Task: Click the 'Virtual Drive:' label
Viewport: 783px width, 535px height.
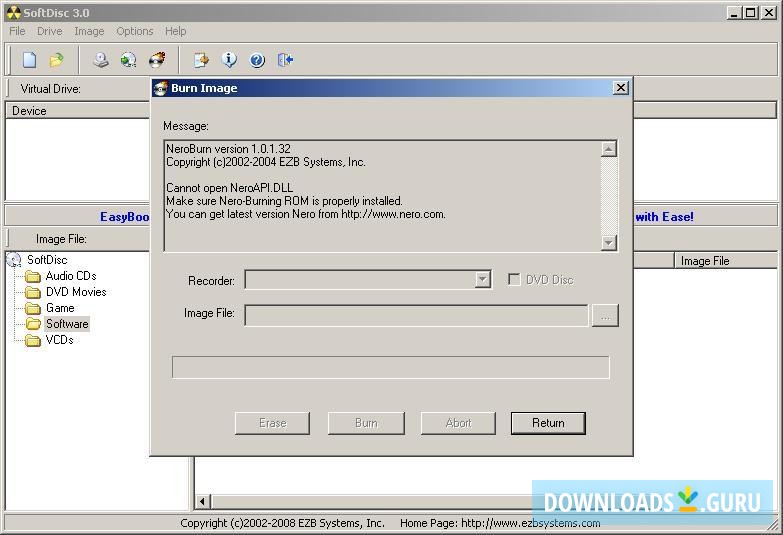Action: (x=50, y=89)
